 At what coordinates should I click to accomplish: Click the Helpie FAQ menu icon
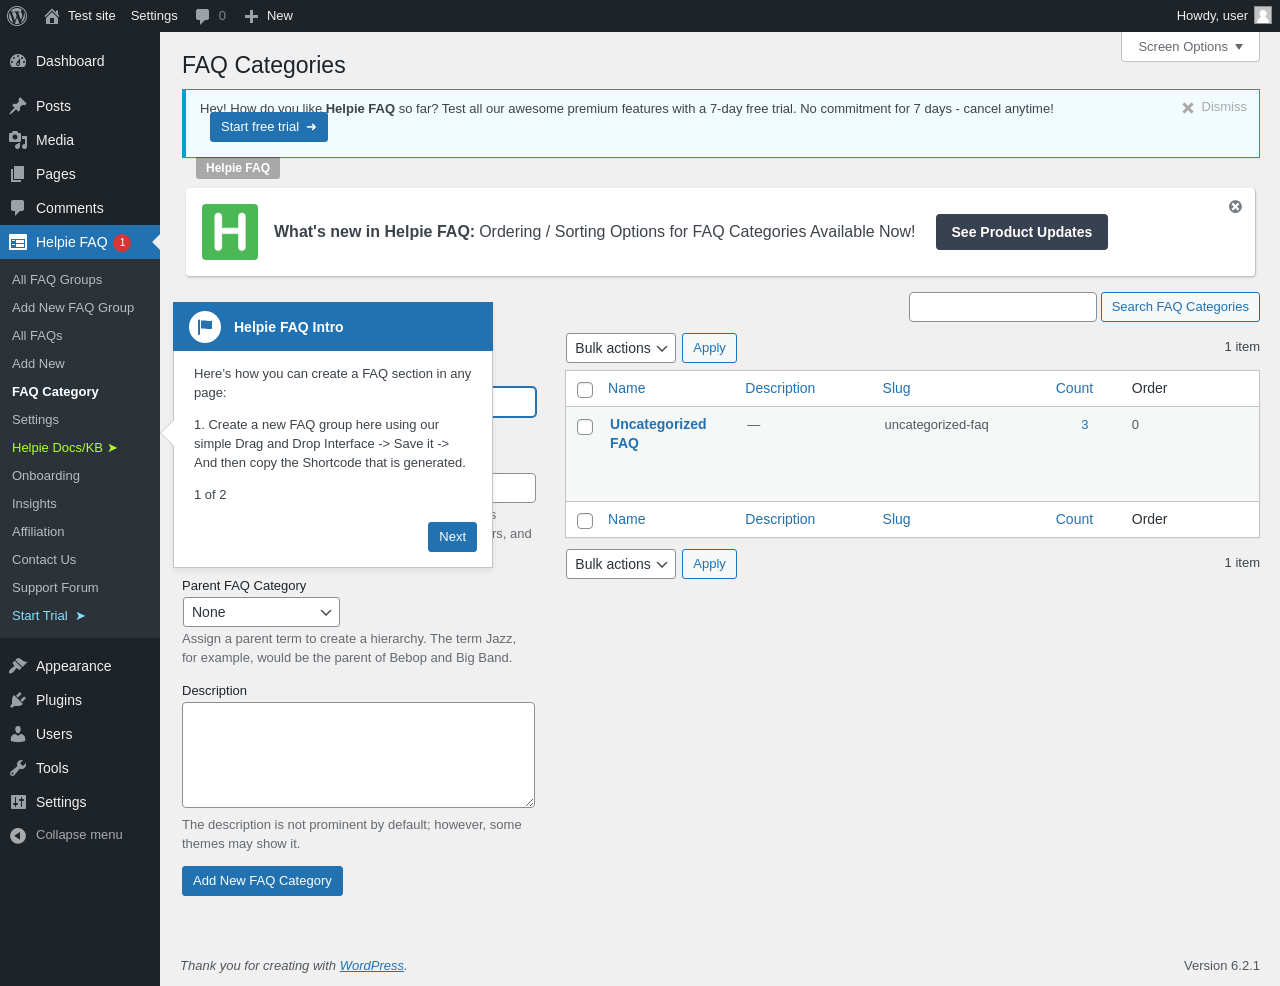point(18,242)
